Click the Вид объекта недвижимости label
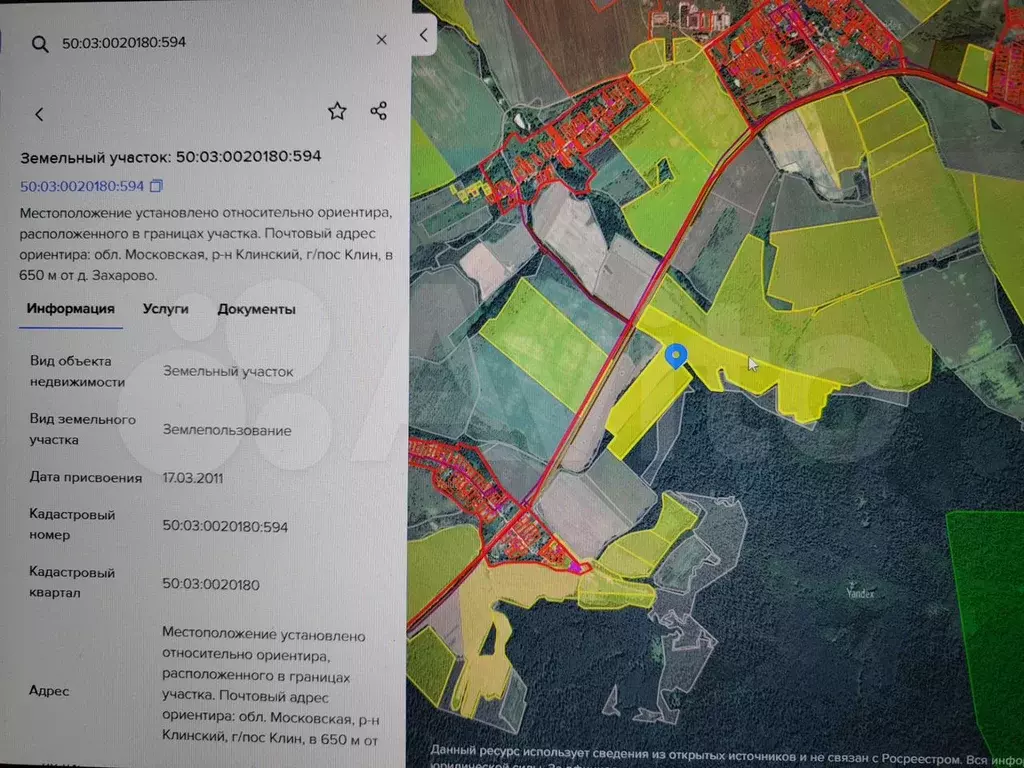 (77, 372)
